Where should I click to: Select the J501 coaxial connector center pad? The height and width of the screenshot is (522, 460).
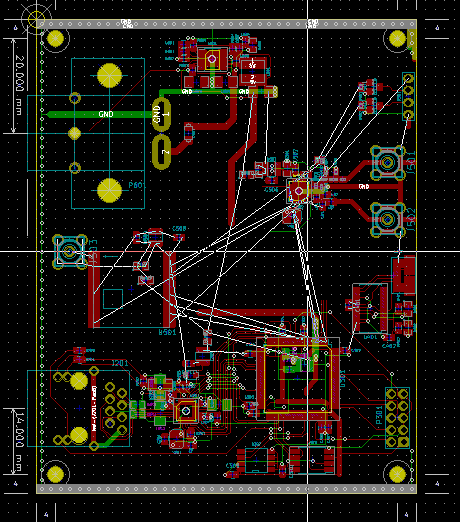388,163
